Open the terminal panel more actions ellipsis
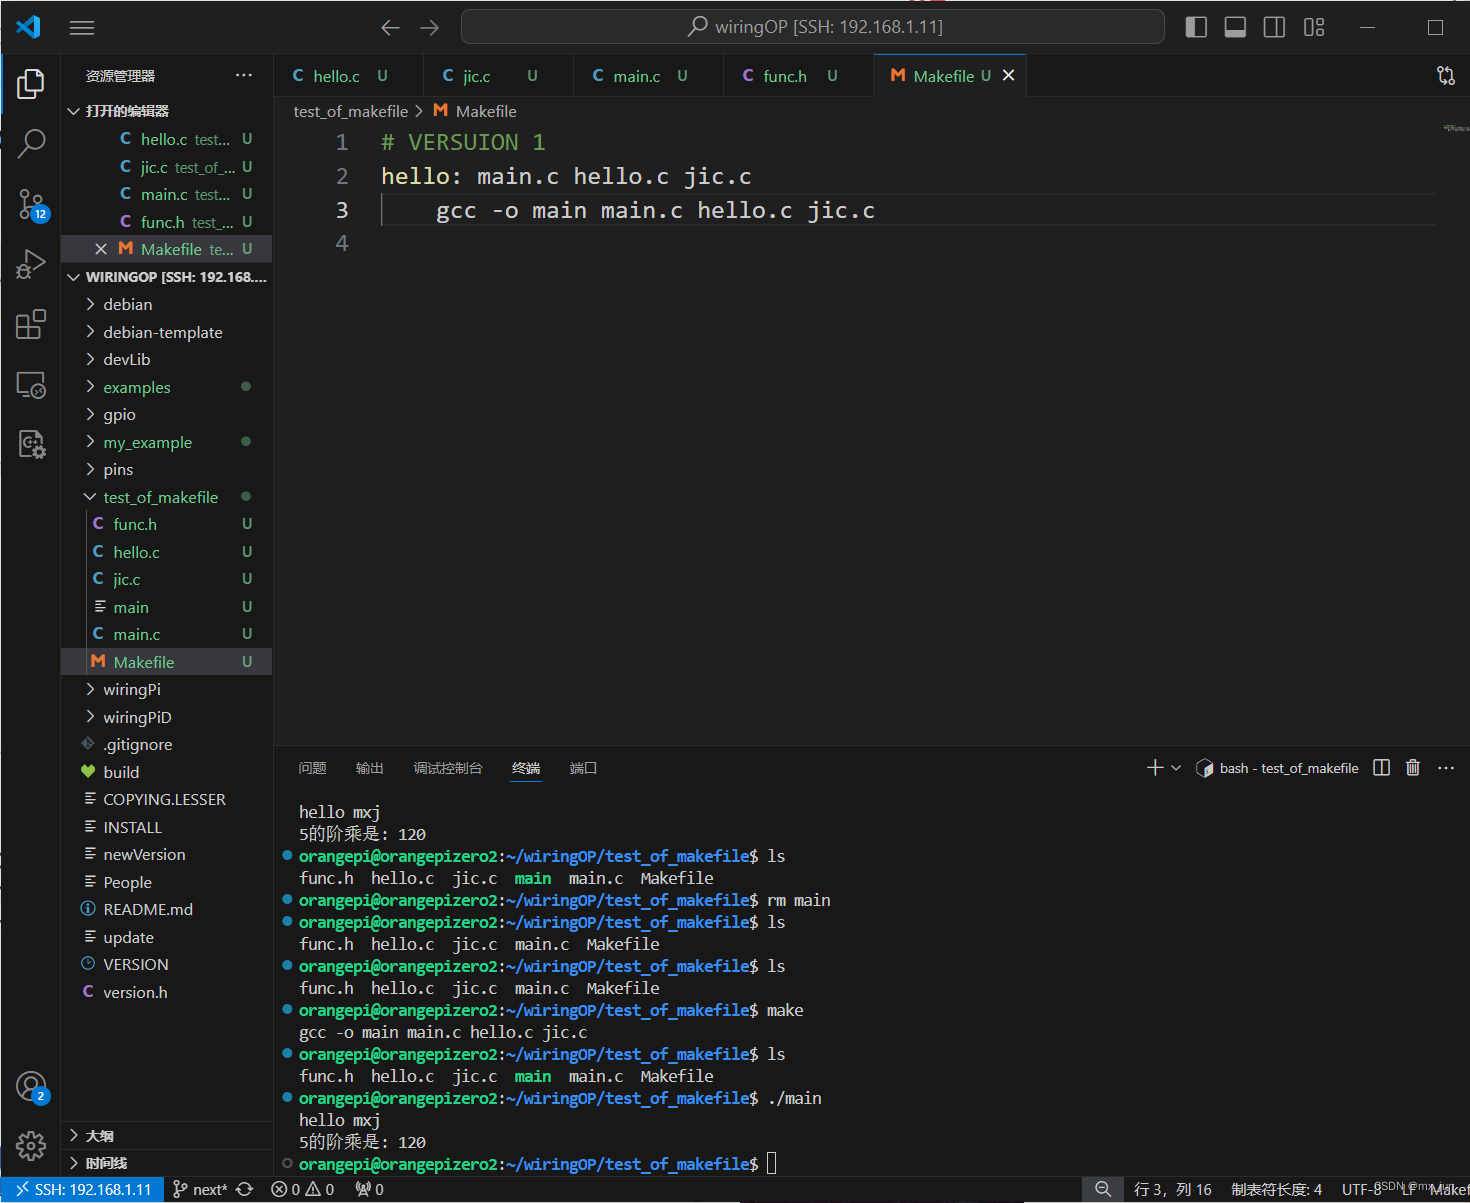 click(x=1446, y=768)
